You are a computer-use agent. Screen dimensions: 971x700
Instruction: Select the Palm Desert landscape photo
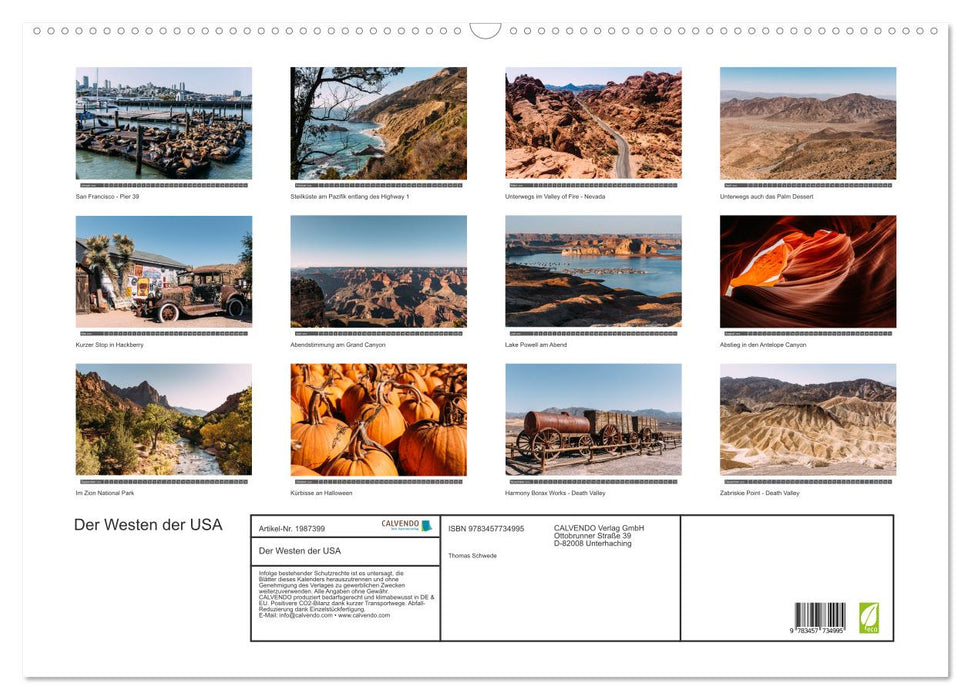coord(807,123)
